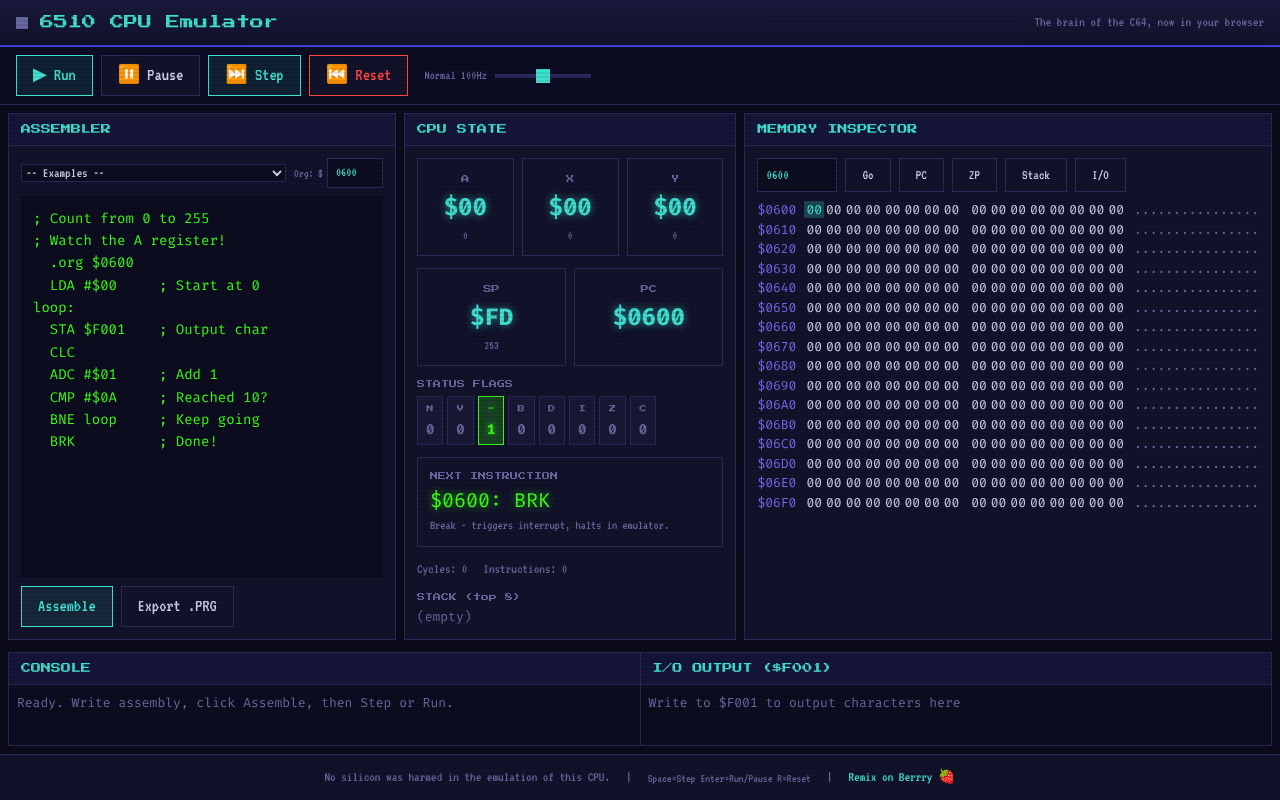Click the strawberry icon in footer

[946, 776]
